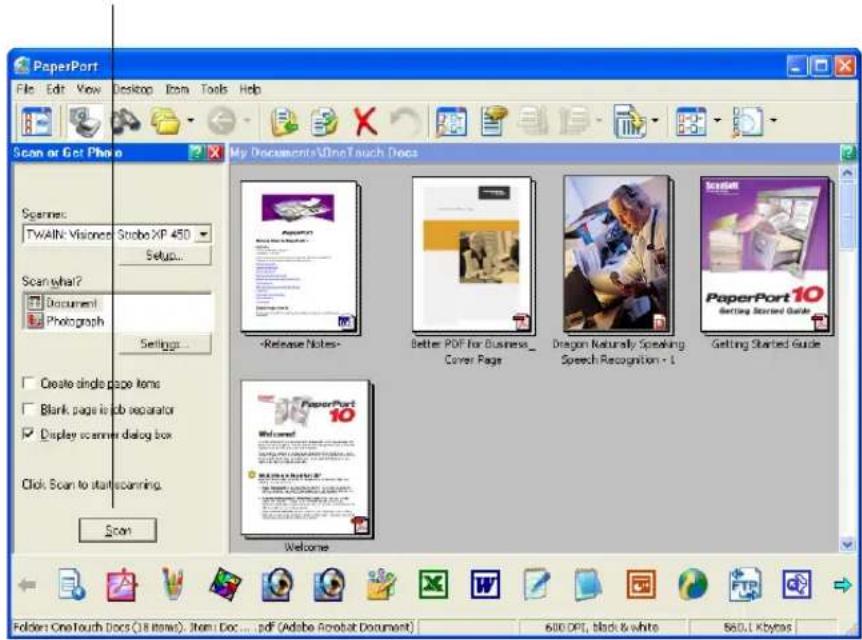Open the Desktop menu
Viewport: 862px width, 640px height.
[x=133, y=89]
